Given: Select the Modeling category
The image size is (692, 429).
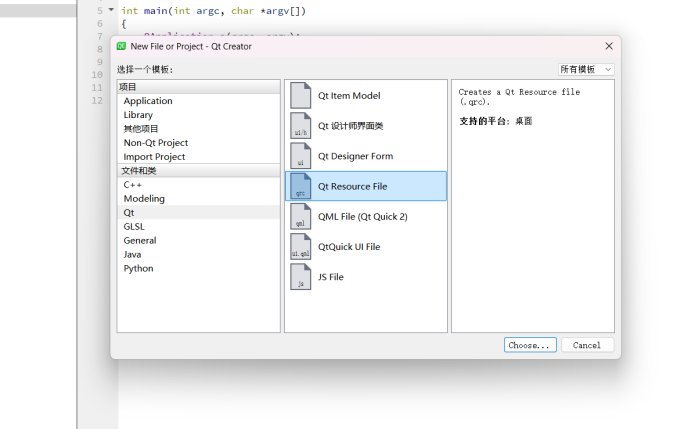Looking at the screenshot, I should 199,199.
